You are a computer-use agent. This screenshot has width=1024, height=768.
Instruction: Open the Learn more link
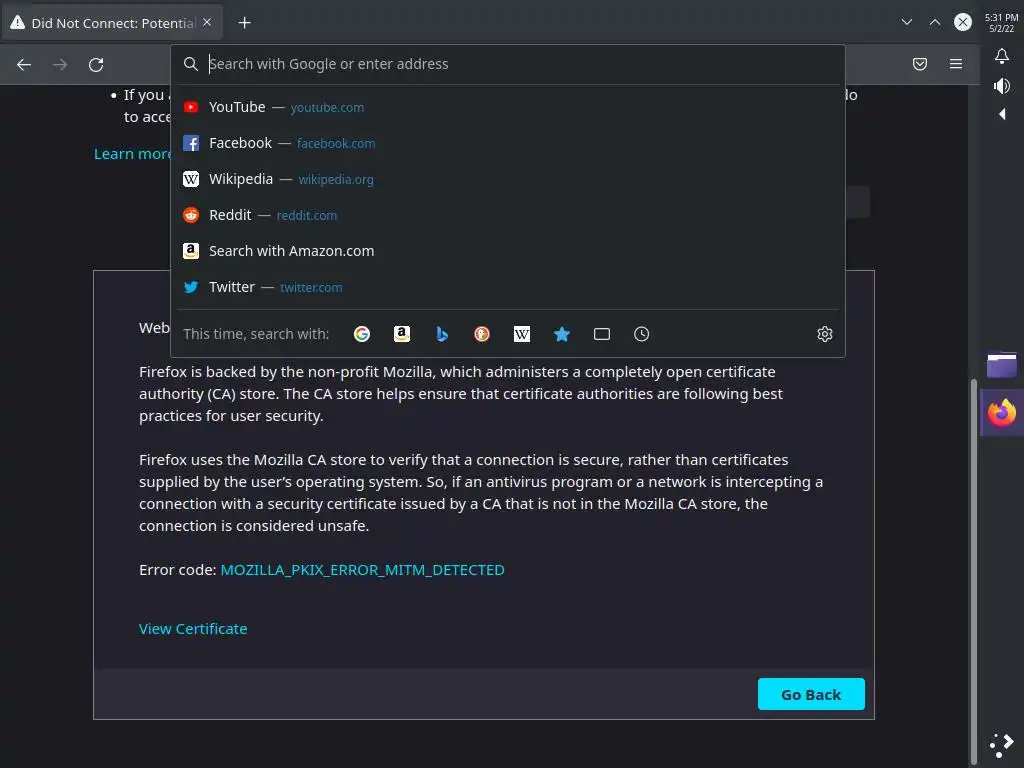[132, 154]
